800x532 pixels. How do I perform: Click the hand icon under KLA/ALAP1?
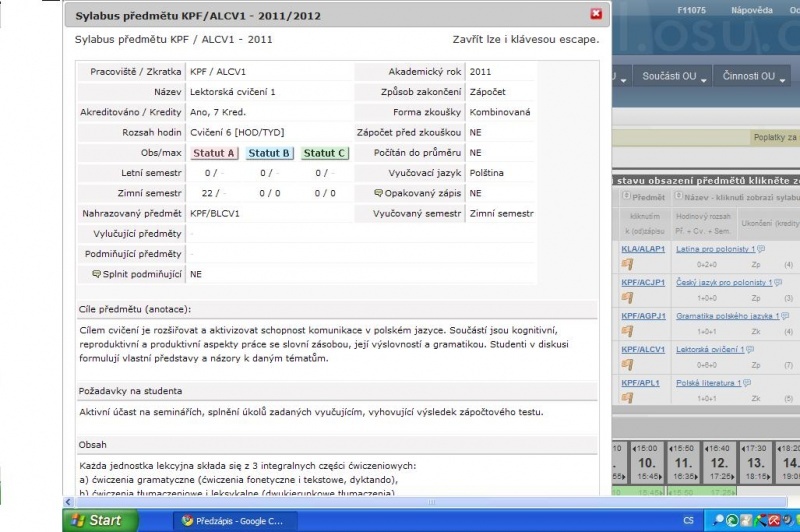pyautogui.click(x=629, y=264)
